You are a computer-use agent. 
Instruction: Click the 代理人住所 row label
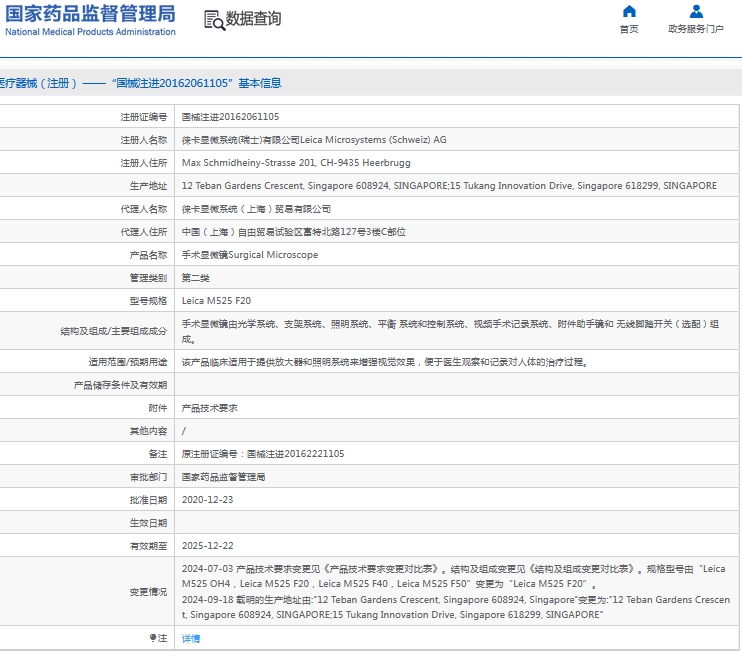(144, 232)
